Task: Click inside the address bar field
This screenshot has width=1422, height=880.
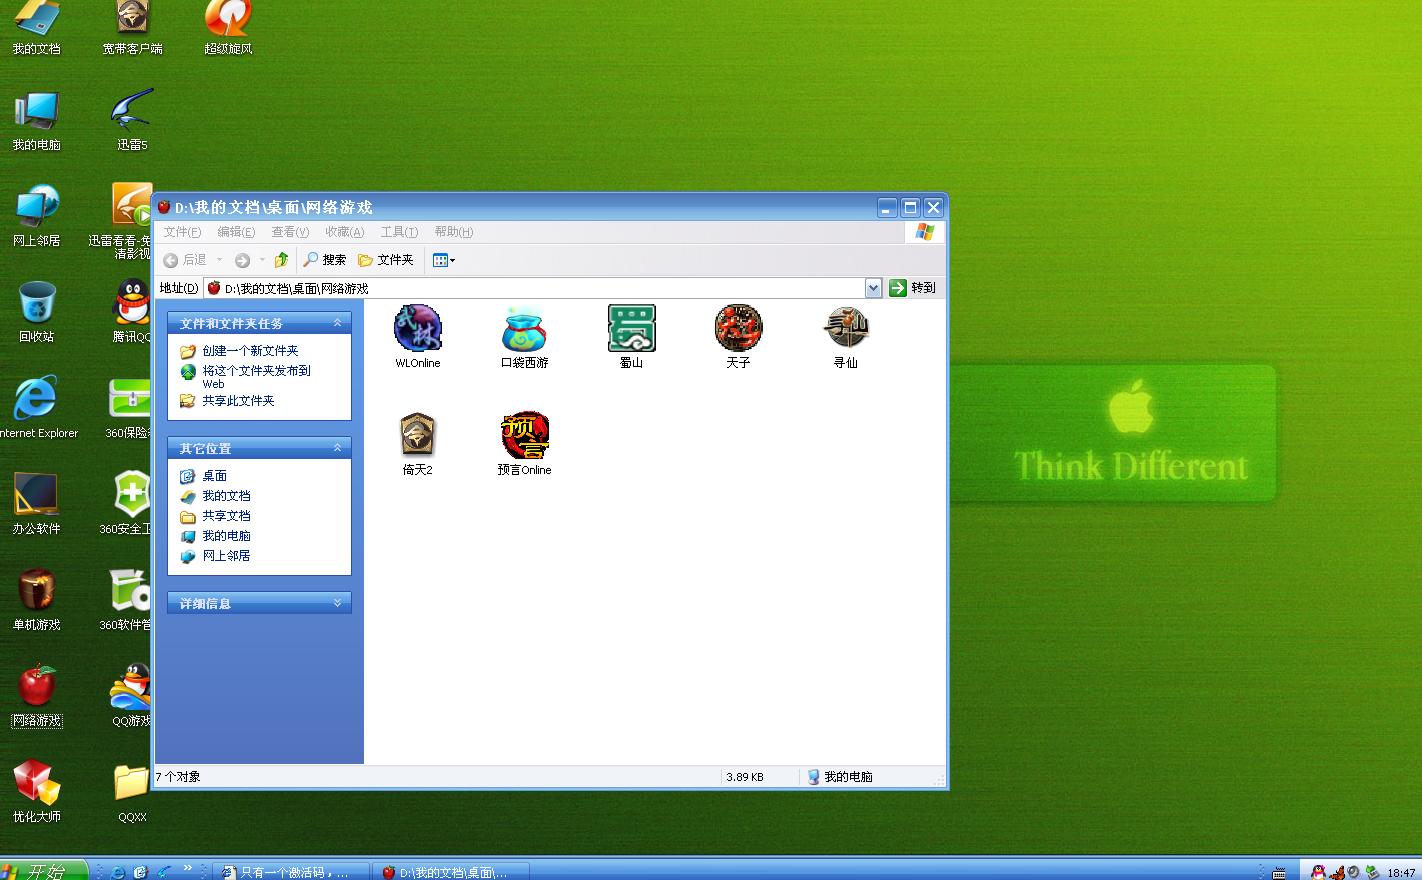Action: pos(540,288)
